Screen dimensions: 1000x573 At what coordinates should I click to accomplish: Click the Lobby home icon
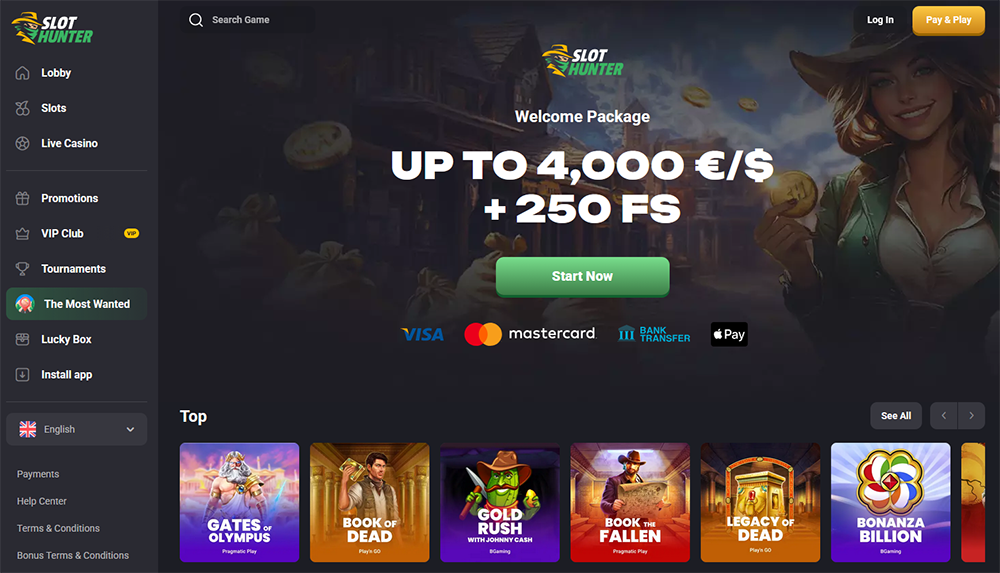tap(22, 73)
